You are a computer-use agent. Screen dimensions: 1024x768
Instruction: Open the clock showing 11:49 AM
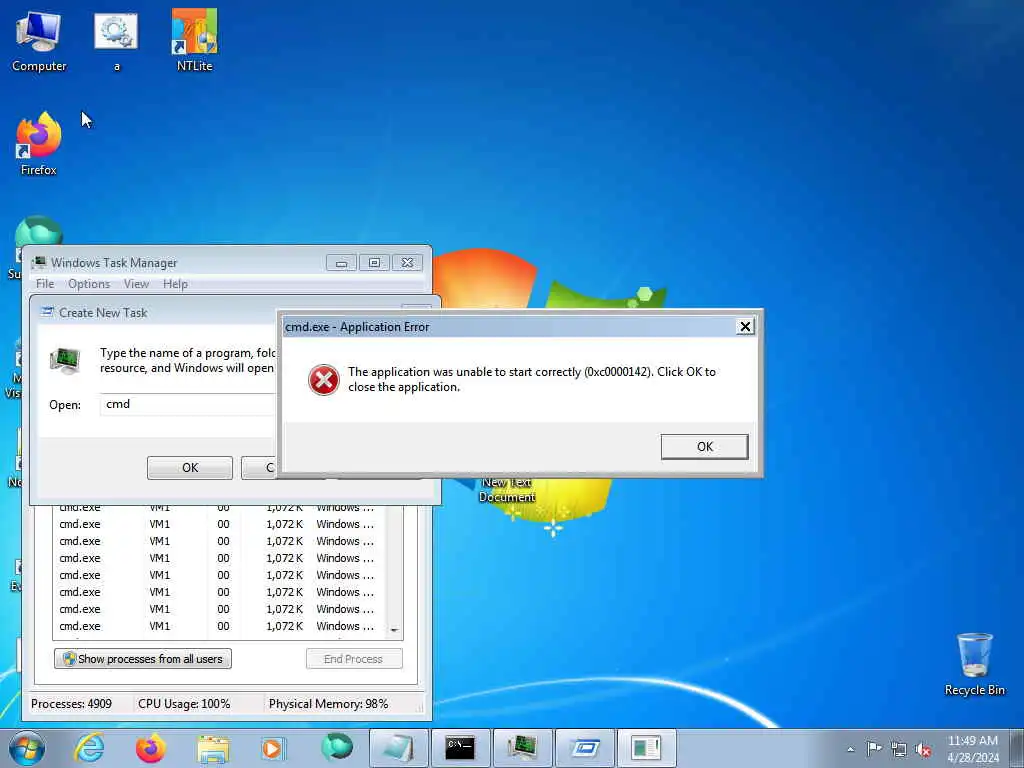(972, 748)
